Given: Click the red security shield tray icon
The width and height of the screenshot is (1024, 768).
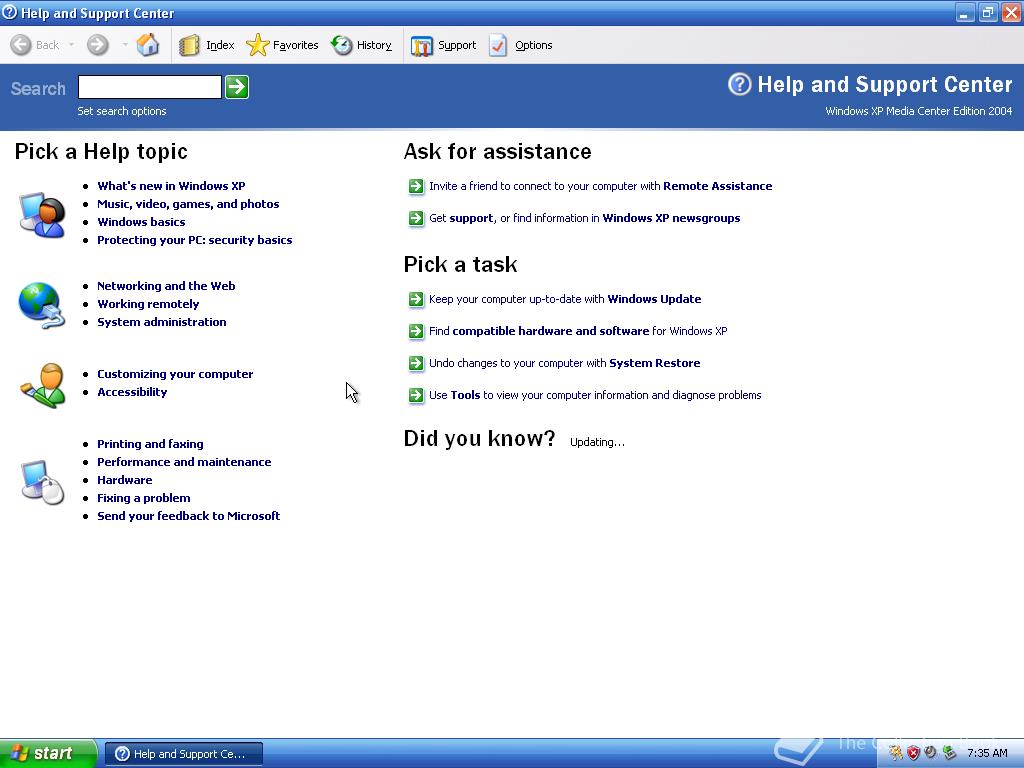Looking at the screenshot, I should 913,753.
